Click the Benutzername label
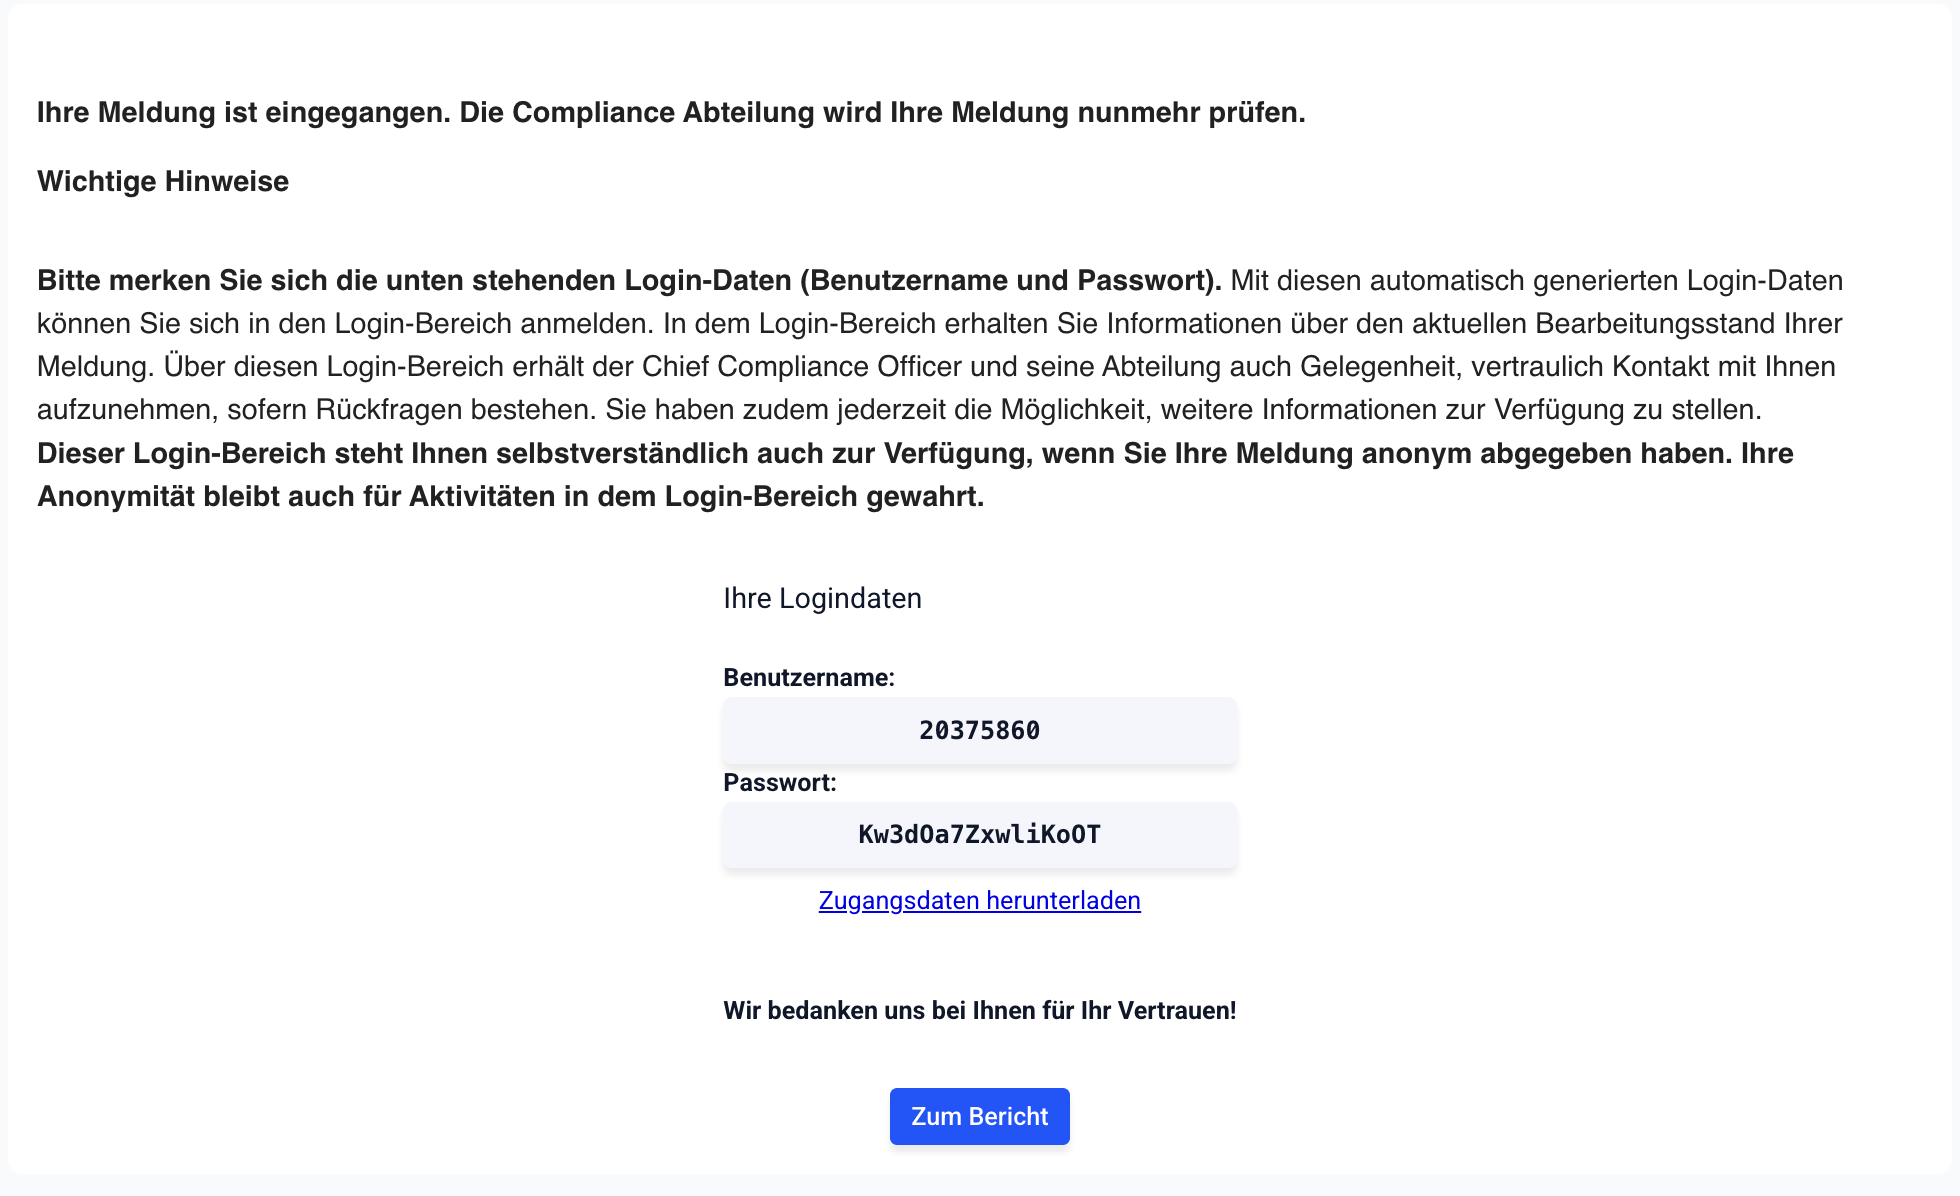Screen dimensions: 1960x1196 coord(808,678)
